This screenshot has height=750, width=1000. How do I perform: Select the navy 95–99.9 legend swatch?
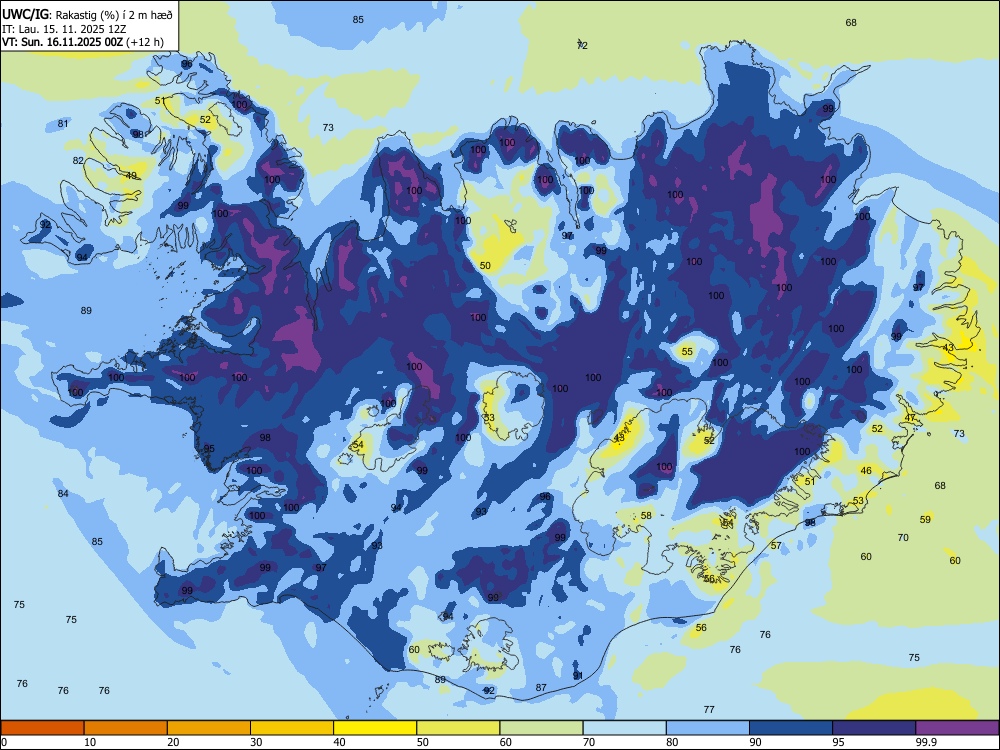tap(874, 728)
